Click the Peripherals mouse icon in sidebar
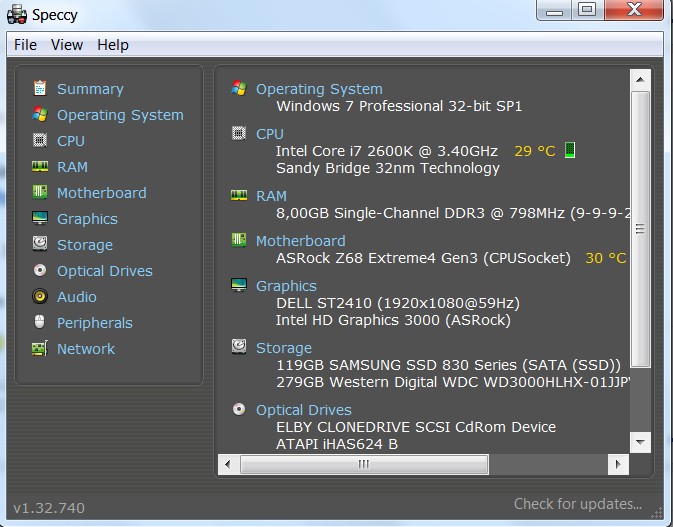 point(39,322)
